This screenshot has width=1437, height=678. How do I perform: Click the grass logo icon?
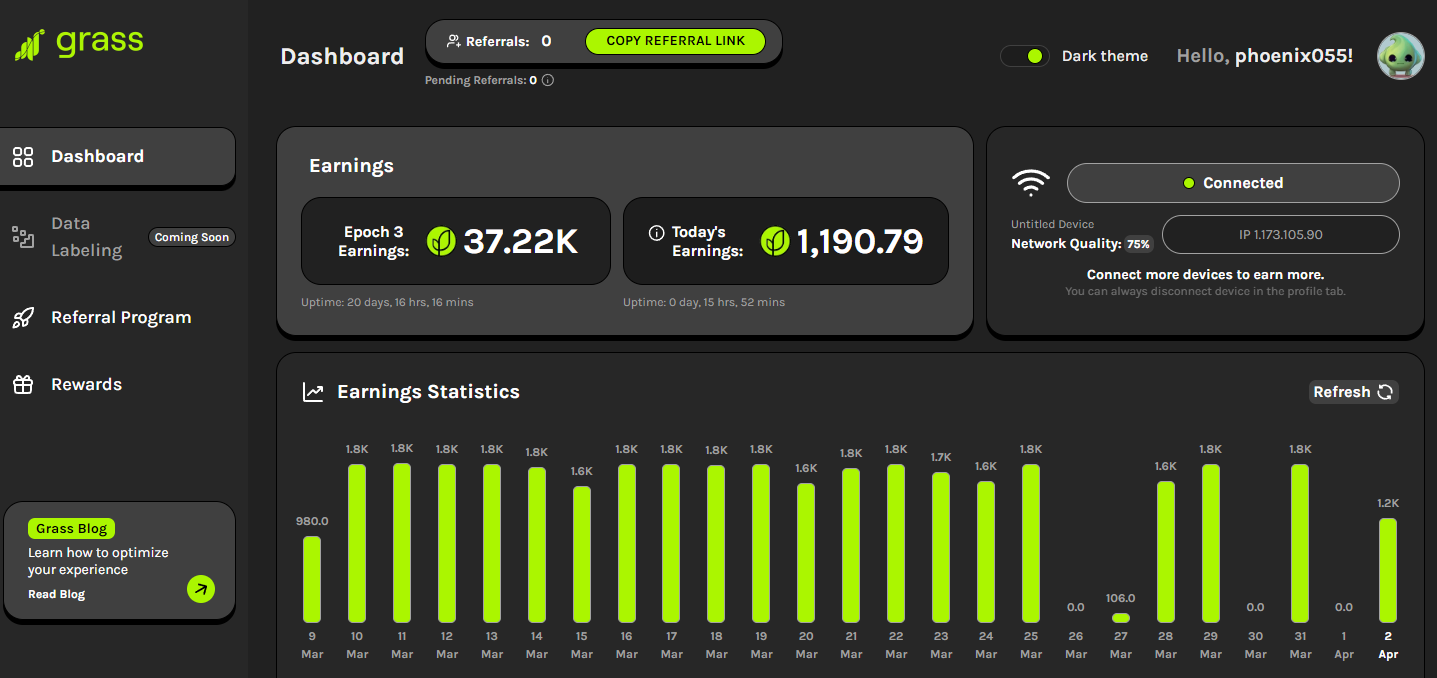[29, 45]
